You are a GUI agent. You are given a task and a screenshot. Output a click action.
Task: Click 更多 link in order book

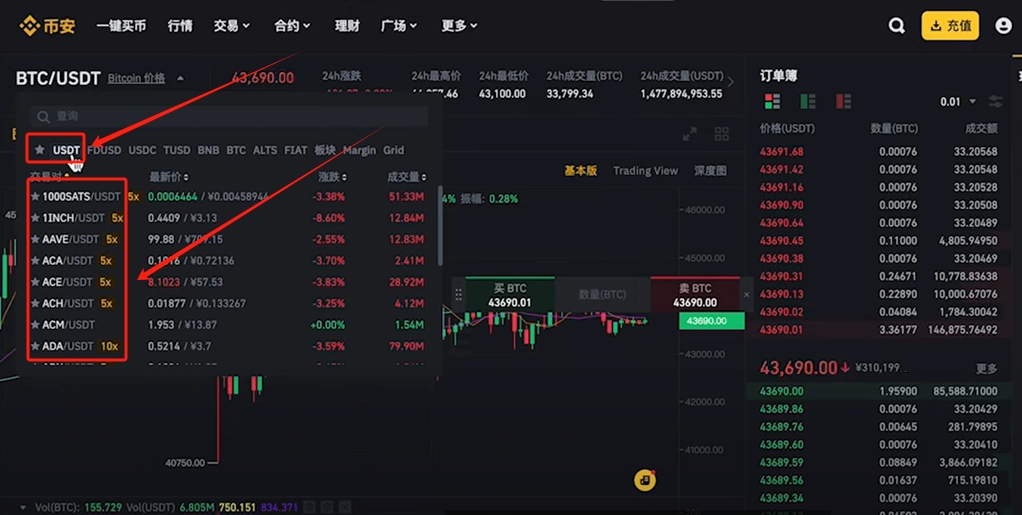986,369
